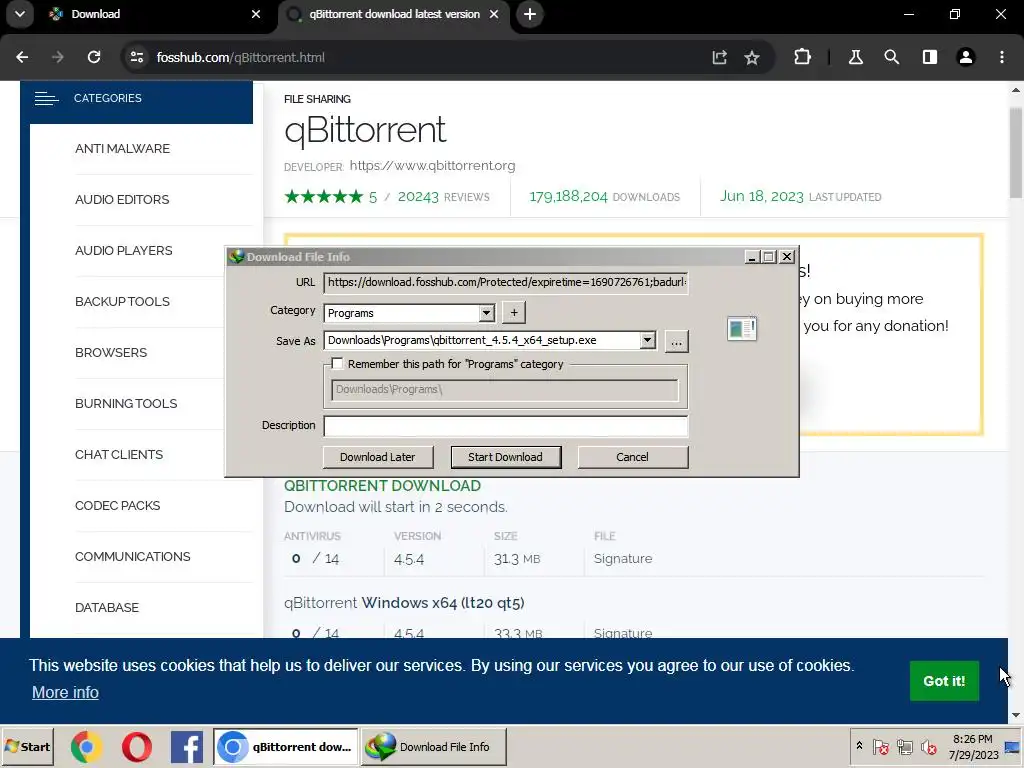Reload the fosshub page
Image resolution: width=1024 pixels, height=768 pixels.
(94, 57)
